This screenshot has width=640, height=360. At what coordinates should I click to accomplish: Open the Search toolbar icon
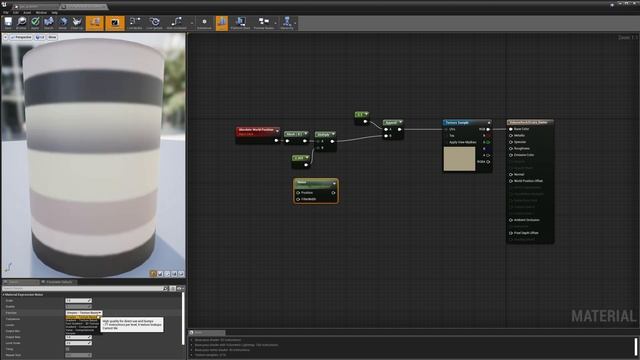tap(49, 23)
